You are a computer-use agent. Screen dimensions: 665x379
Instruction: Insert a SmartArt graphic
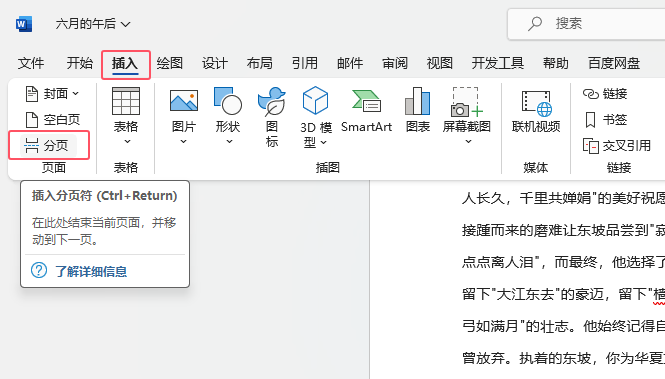tap(366, 111)
